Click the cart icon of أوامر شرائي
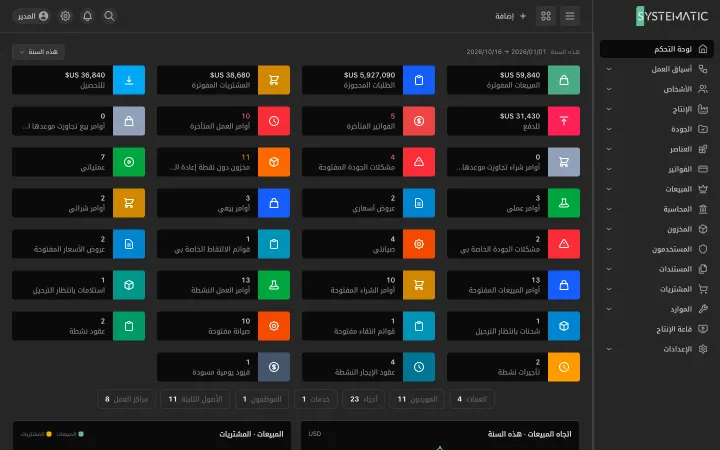 pos(129,203)
